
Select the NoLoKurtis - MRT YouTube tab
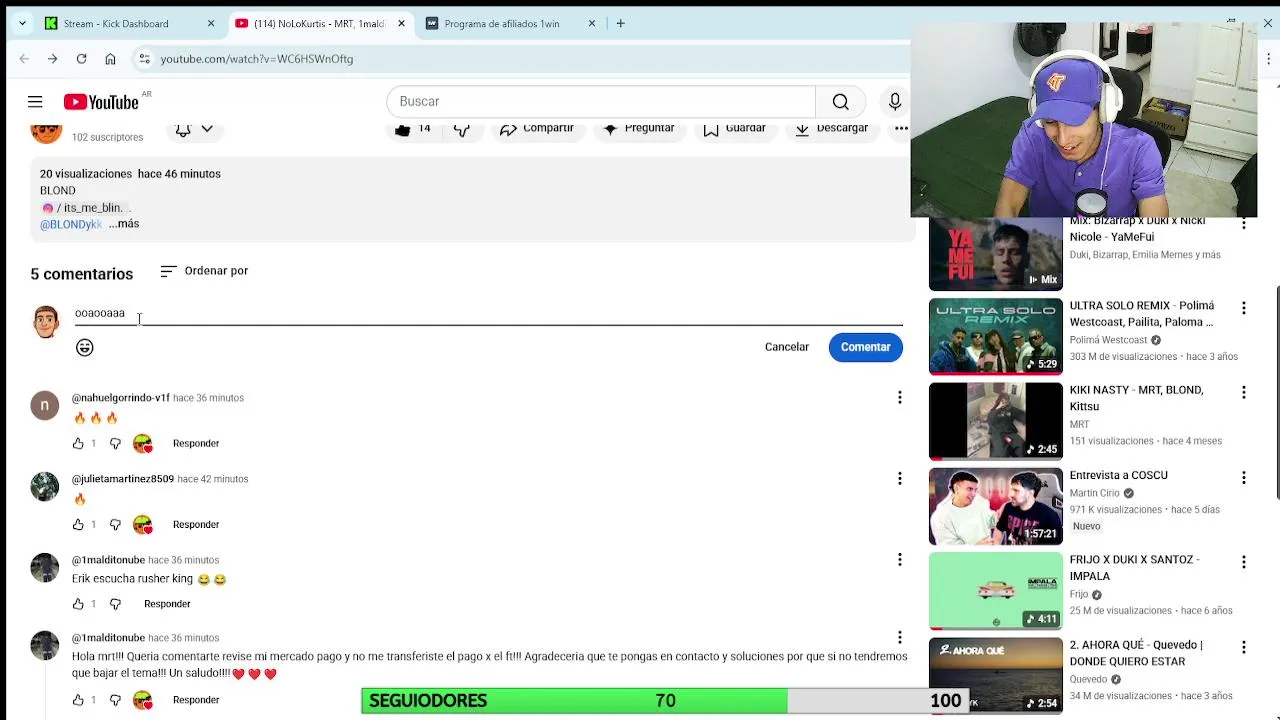point(319,23)
